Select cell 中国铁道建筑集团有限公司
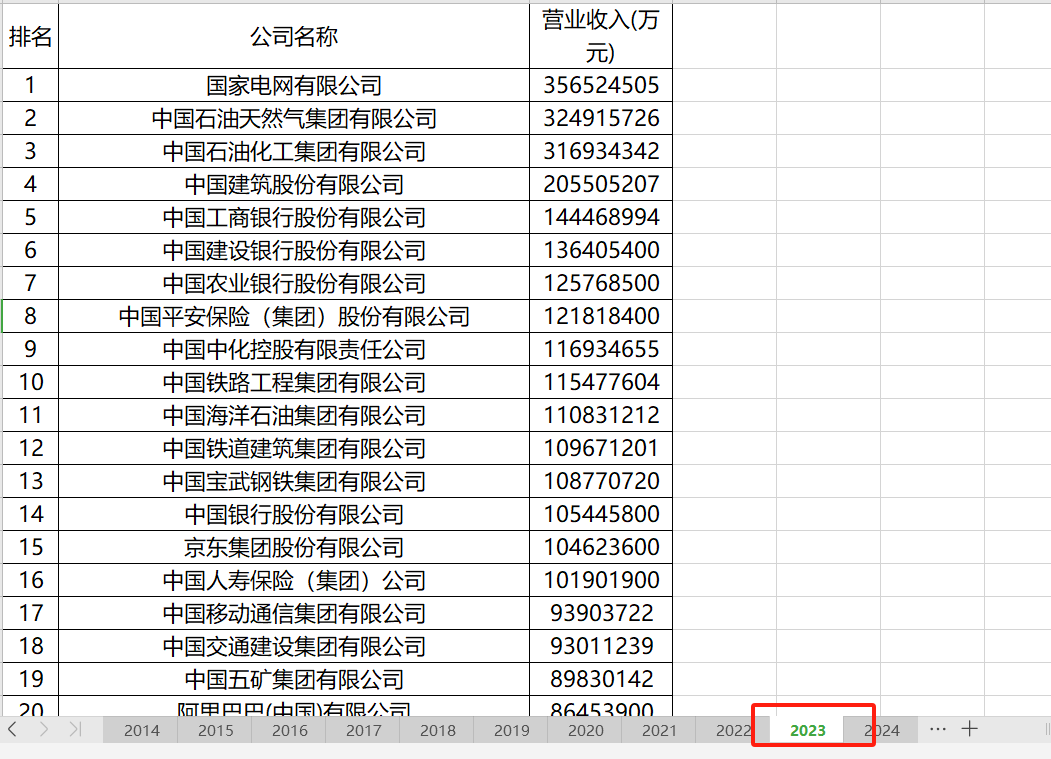The image size is (1051, 759). [x=294, y=448]
